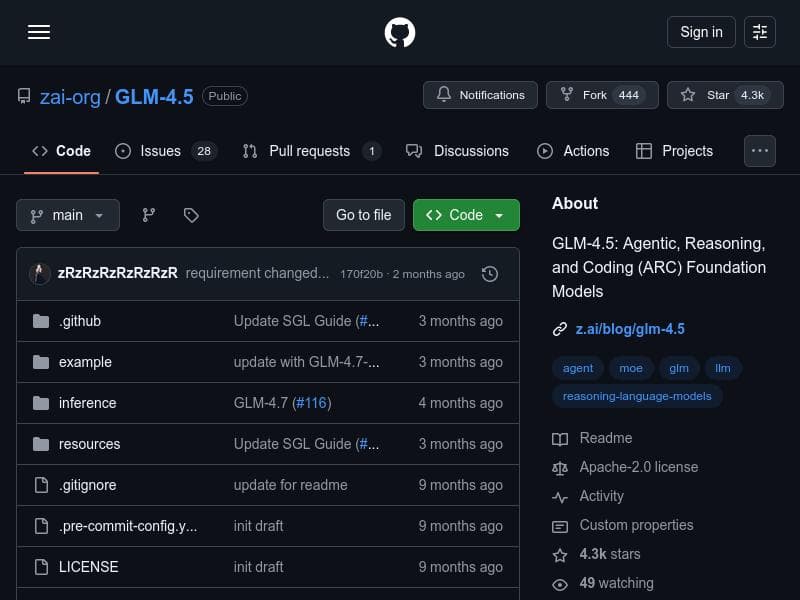Open the green Code dropdown

click(466, 215)
